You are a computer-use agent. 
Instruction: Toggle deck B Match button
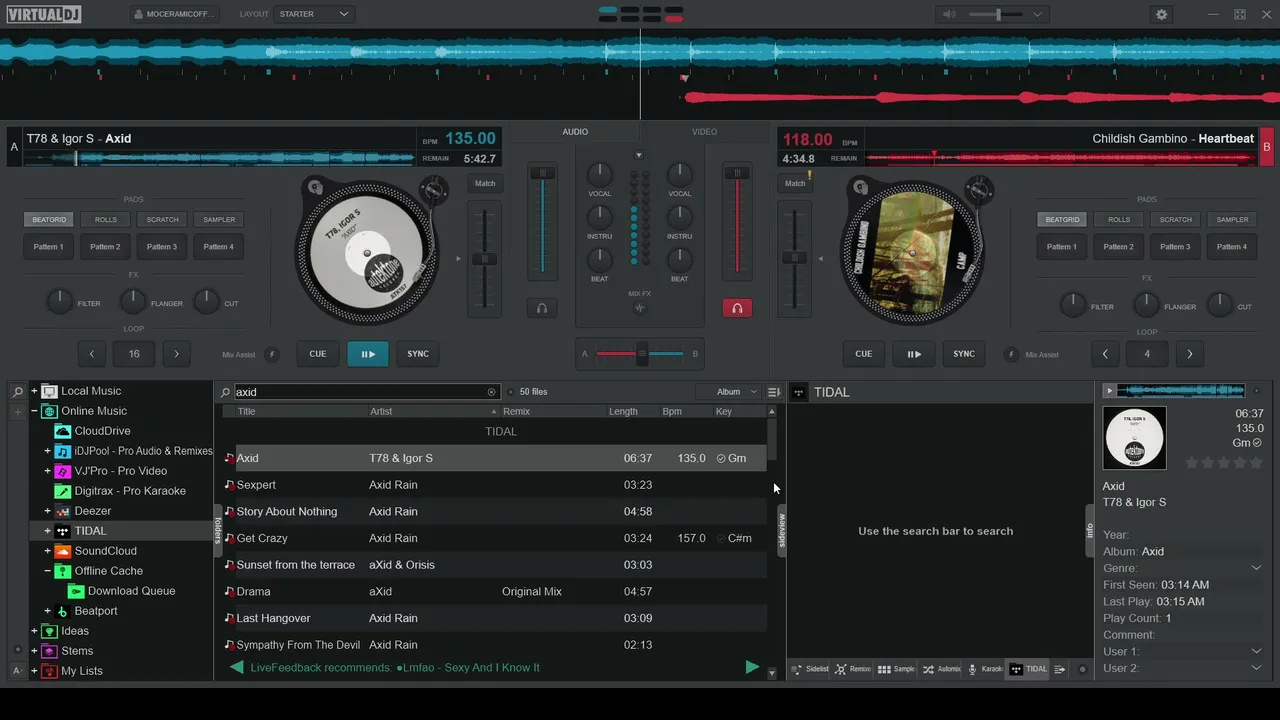pyautogui.click(x=795, y=184)
